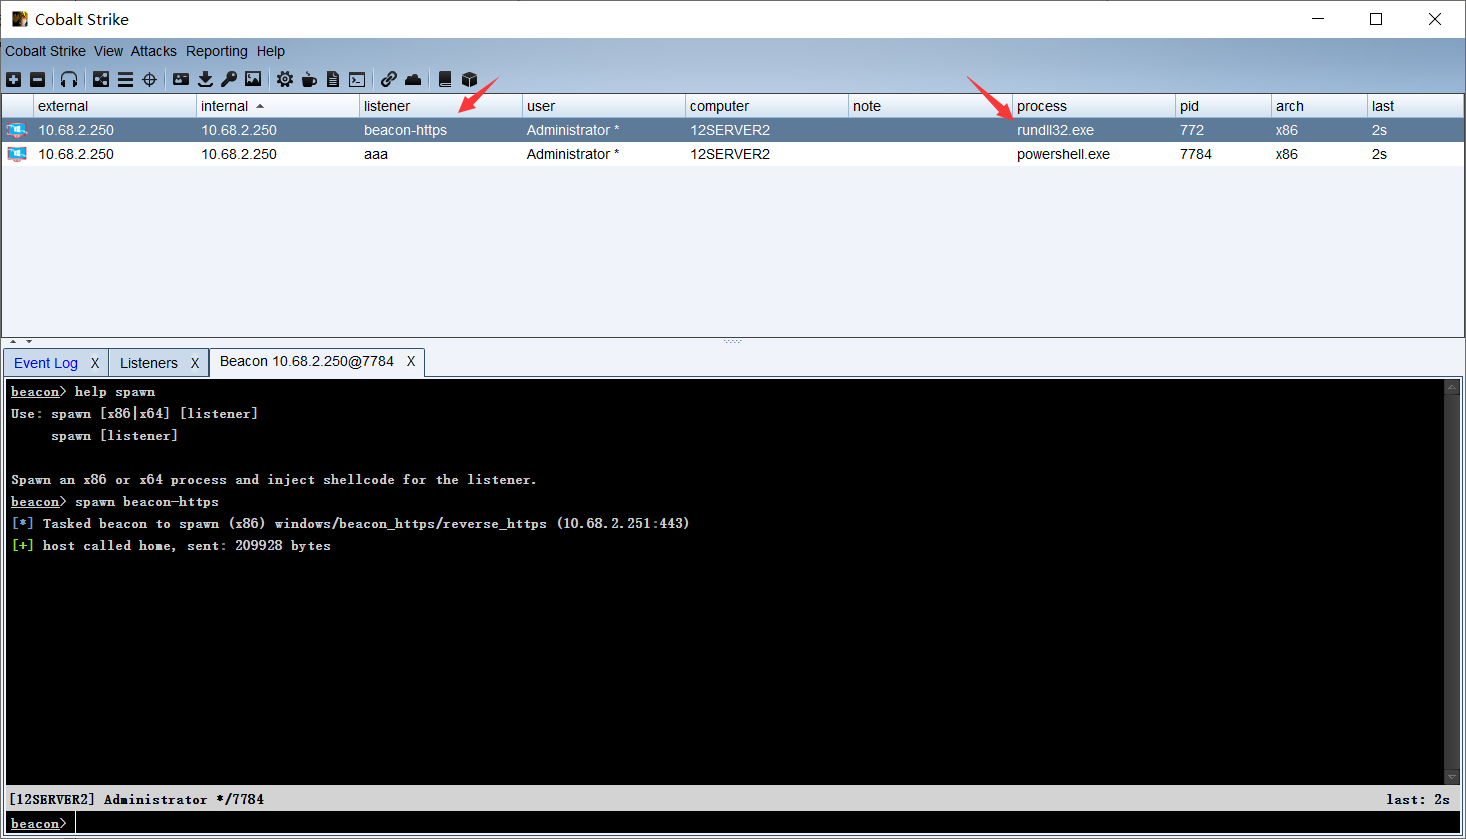The width and height of the screenshot is (1466, 839).
Task: Close the Event Log tab
Action: coord(95,363)
